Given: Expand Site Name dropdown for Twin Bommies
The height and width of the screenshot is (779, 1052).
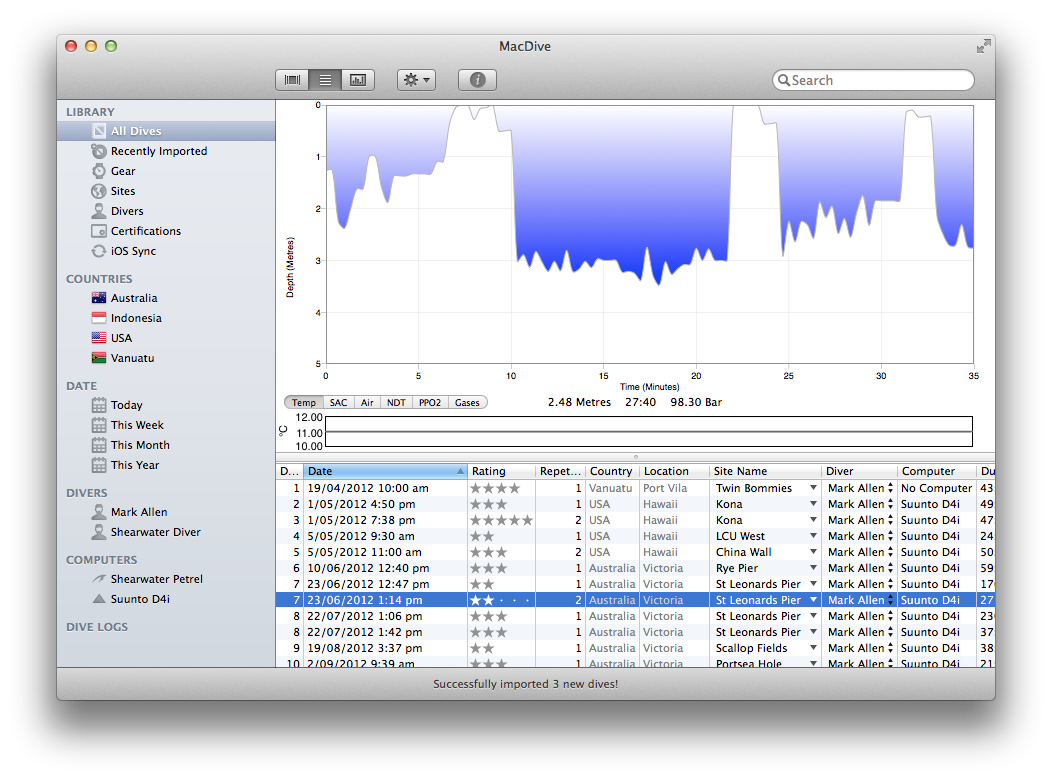Looking at the screenshot, I should pos(813,488).
